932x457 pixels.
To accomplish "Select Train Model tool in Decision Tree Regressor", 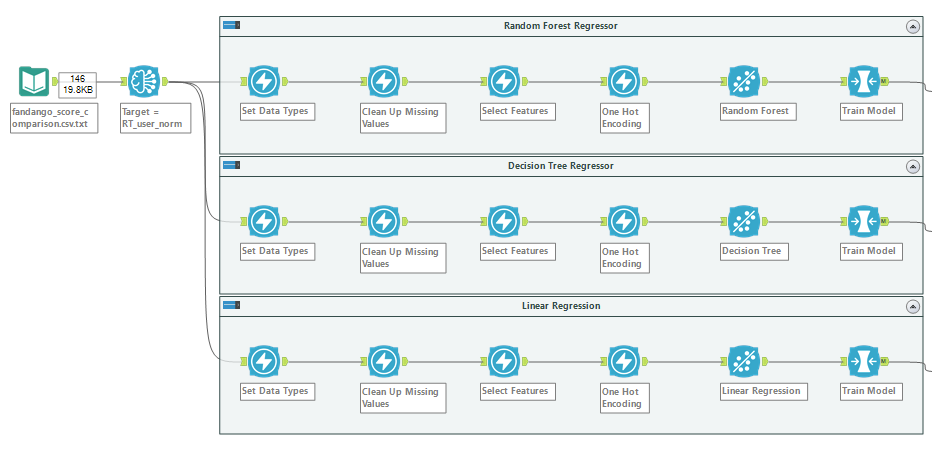I will (864, 222).
